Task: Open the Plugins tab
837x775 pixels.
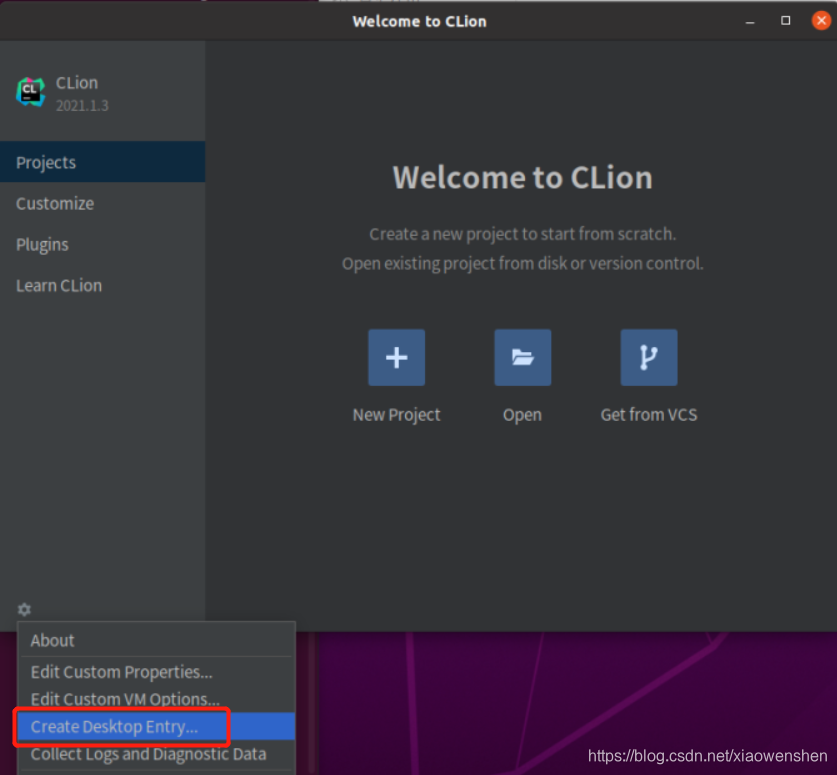Action: (x=102, y=244)
